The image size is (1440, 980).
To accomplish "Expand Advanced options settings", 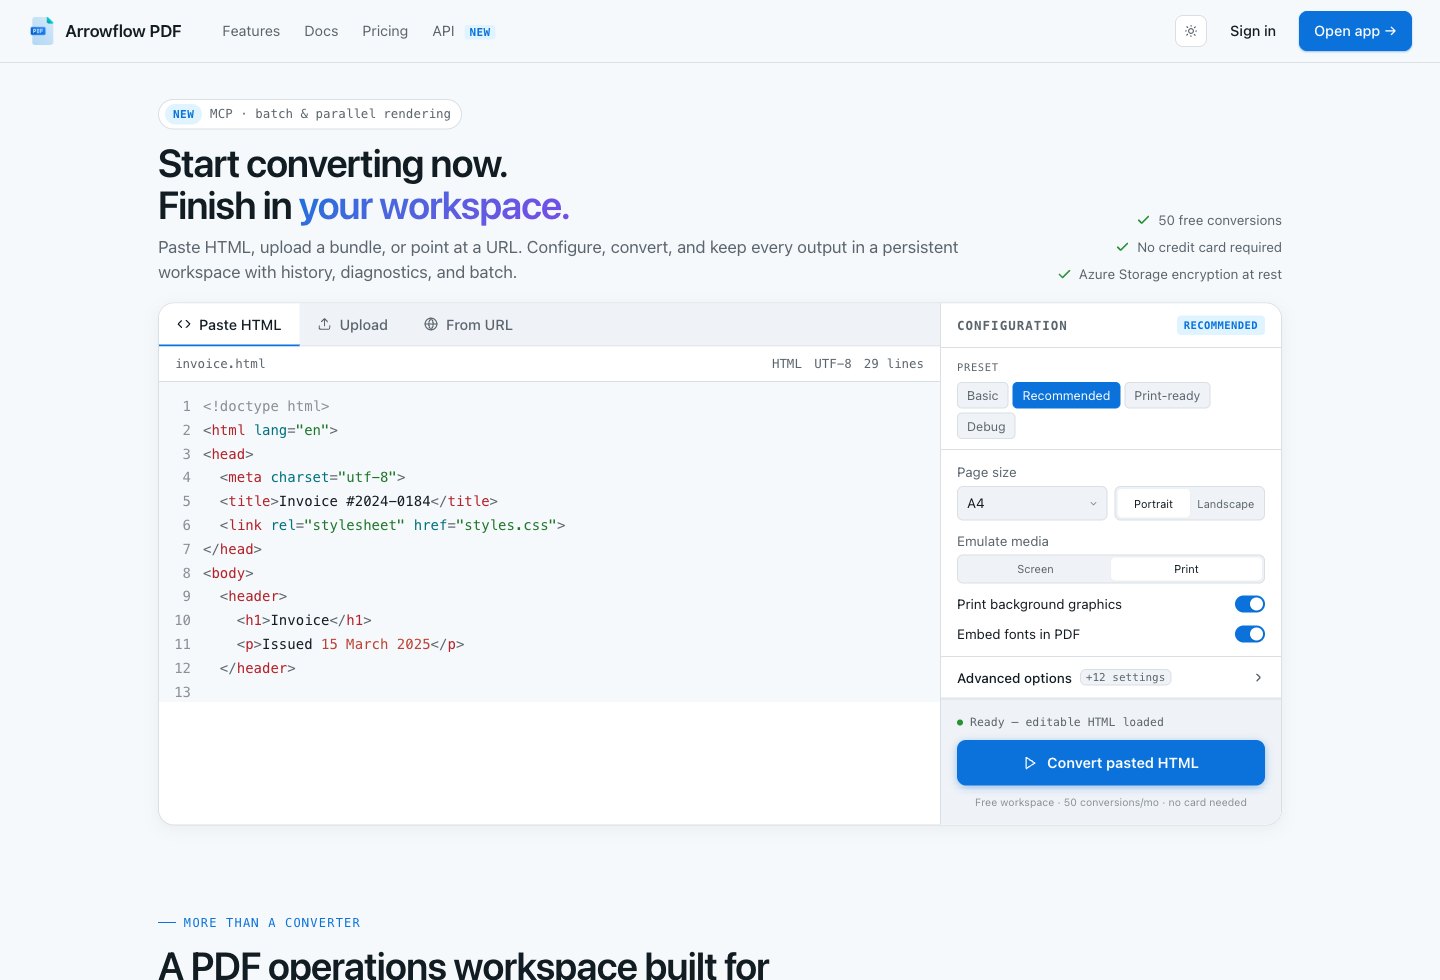I will click(x=1111, y=678).
